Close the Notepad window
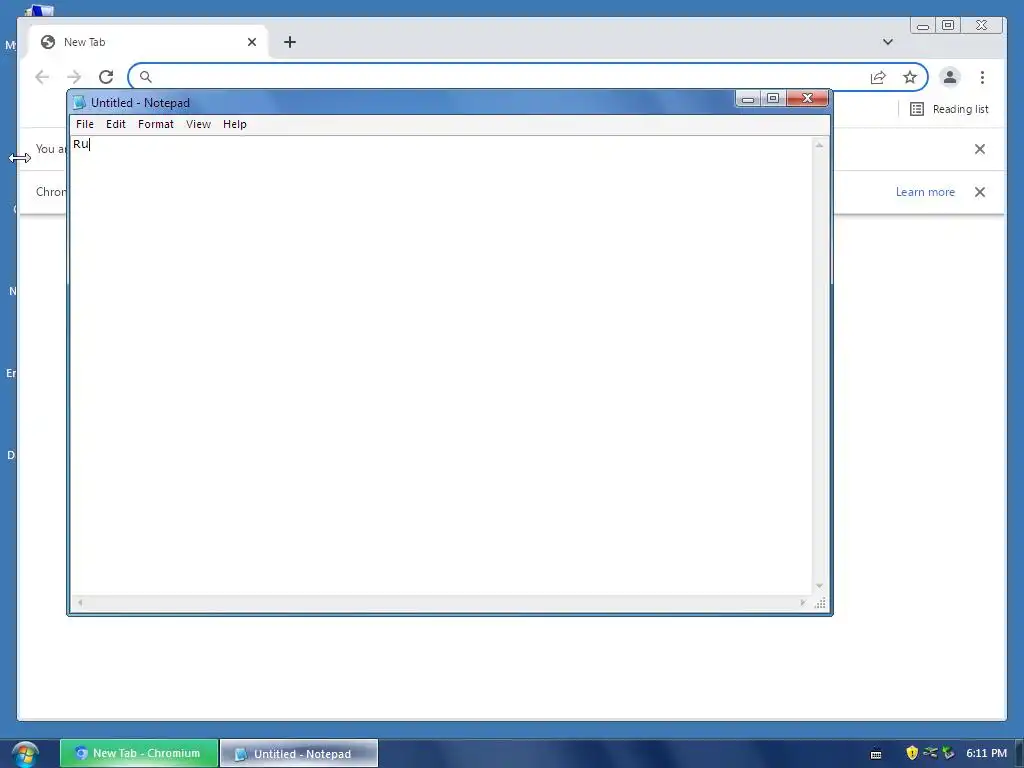Viewport: 1024px width, 768px height. 807,98
